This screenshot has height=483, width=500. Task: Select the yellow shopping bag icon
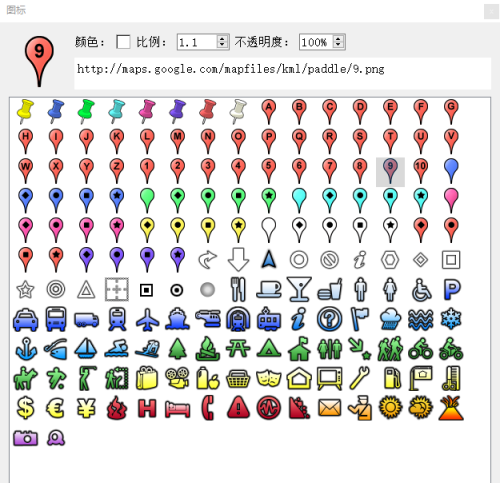point(147,378)
